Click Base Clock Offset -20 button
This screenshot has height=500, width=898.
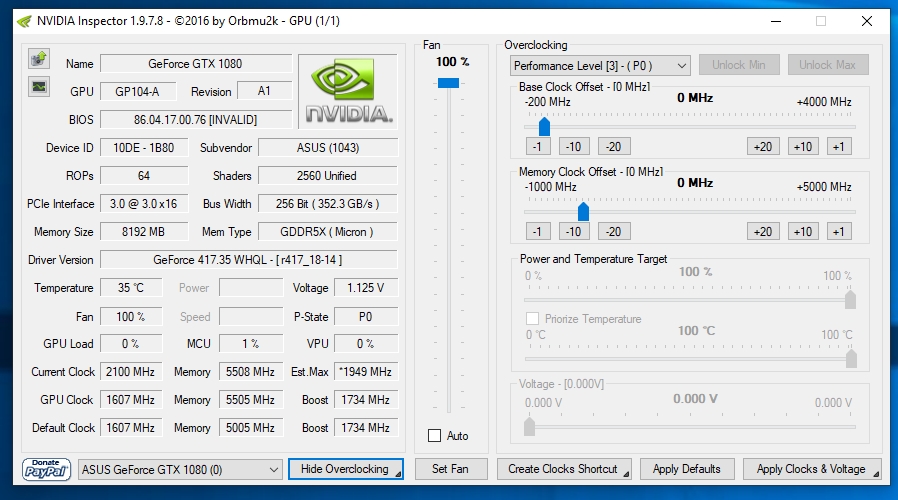click(614, 147)
